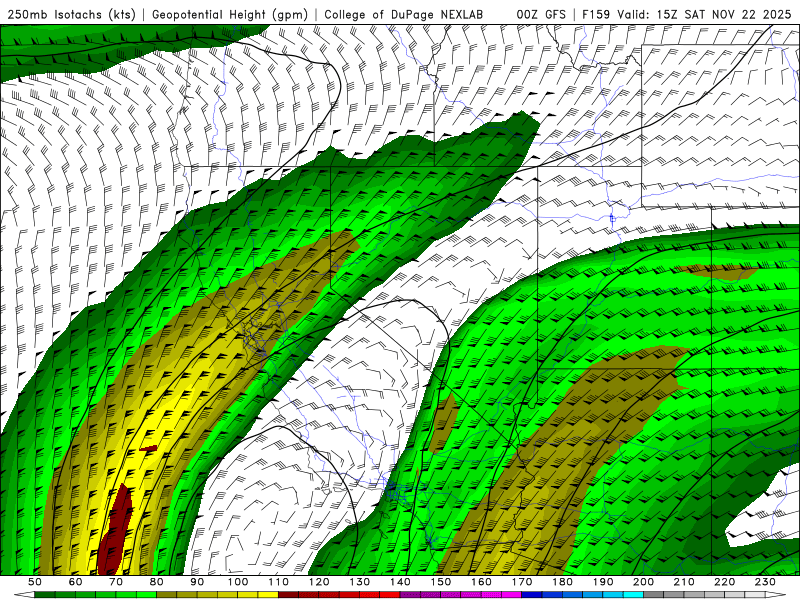Pick the brightest yellow swatch beside dark red
Image resolution: width=800 pixels, height=600 pixels.
click(x=268, y=594)
